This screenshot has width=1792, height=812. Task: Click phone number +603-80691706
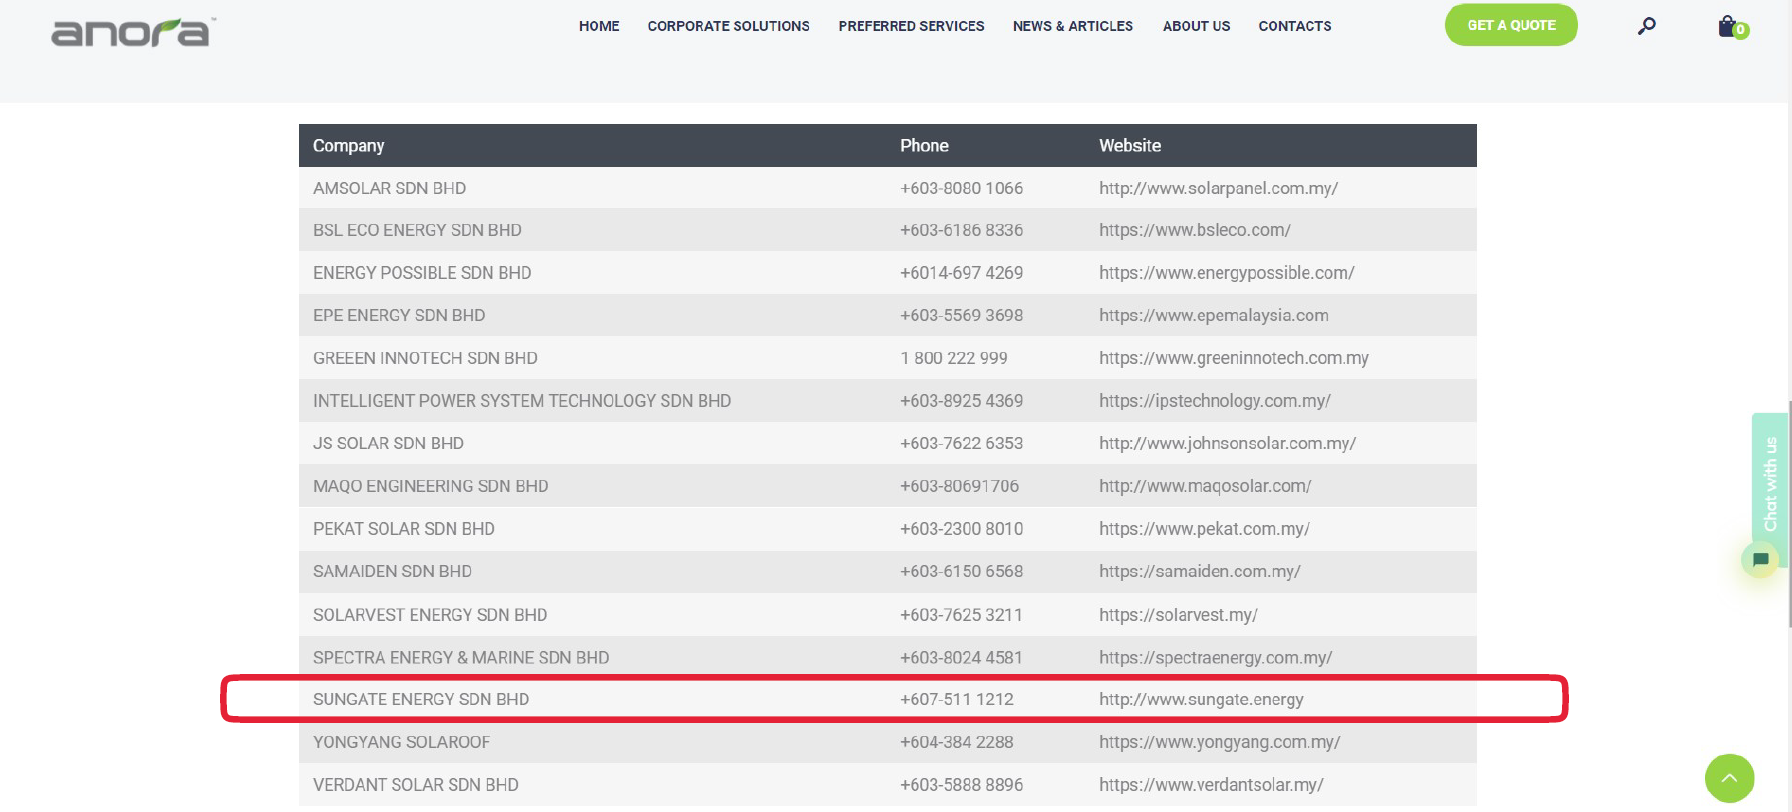pos(959,486)
